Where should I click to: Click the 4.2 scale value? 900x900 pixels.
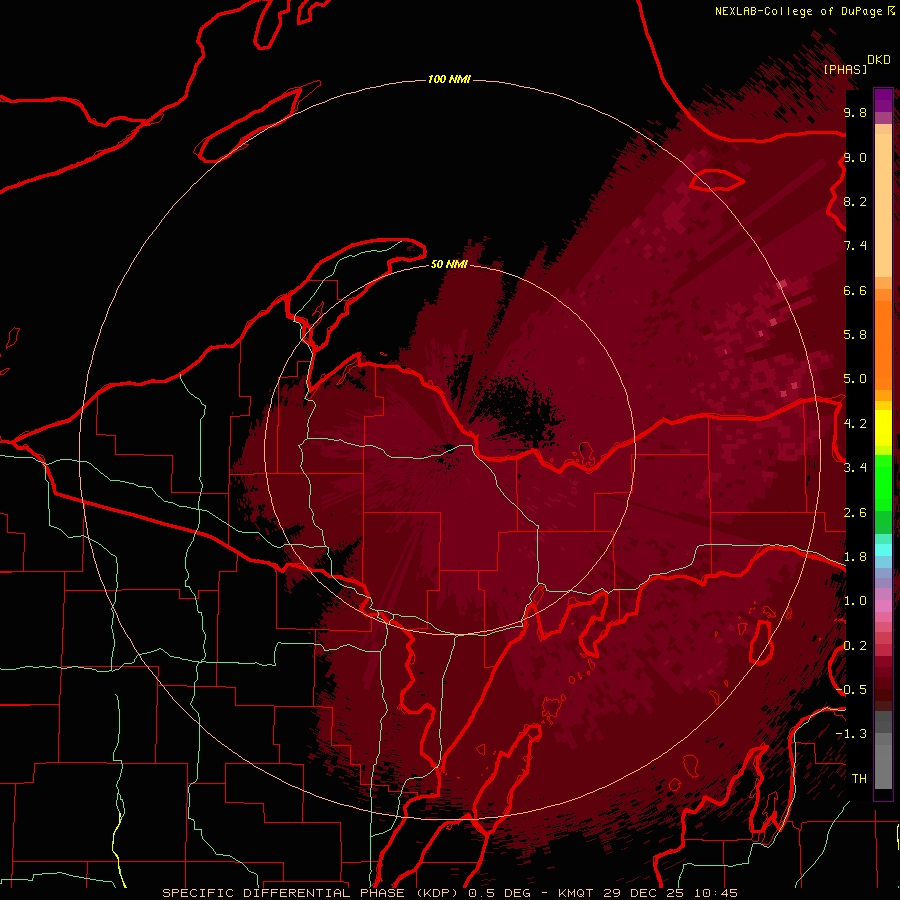855,424
